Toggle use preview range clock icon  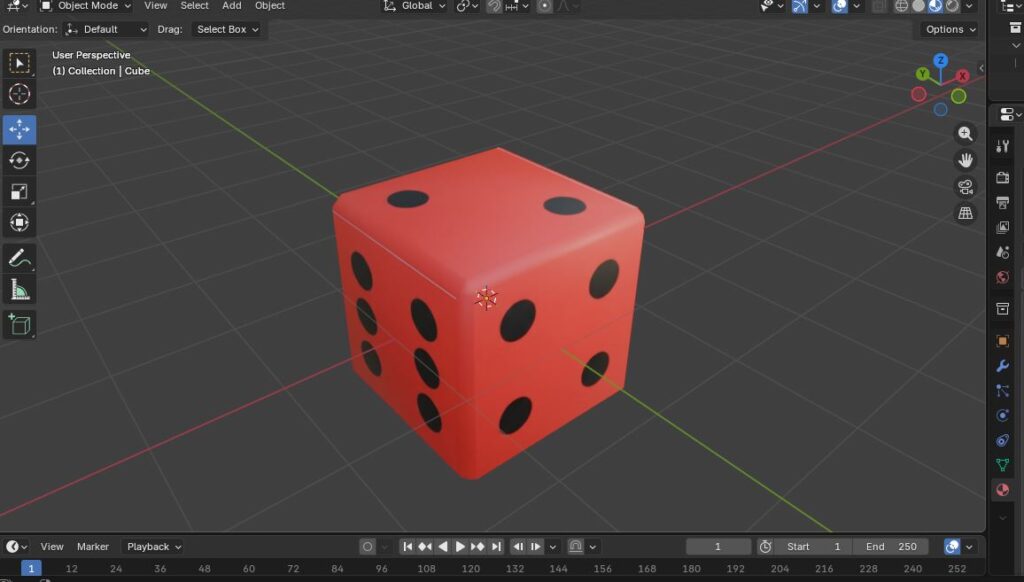pos(765,547)
